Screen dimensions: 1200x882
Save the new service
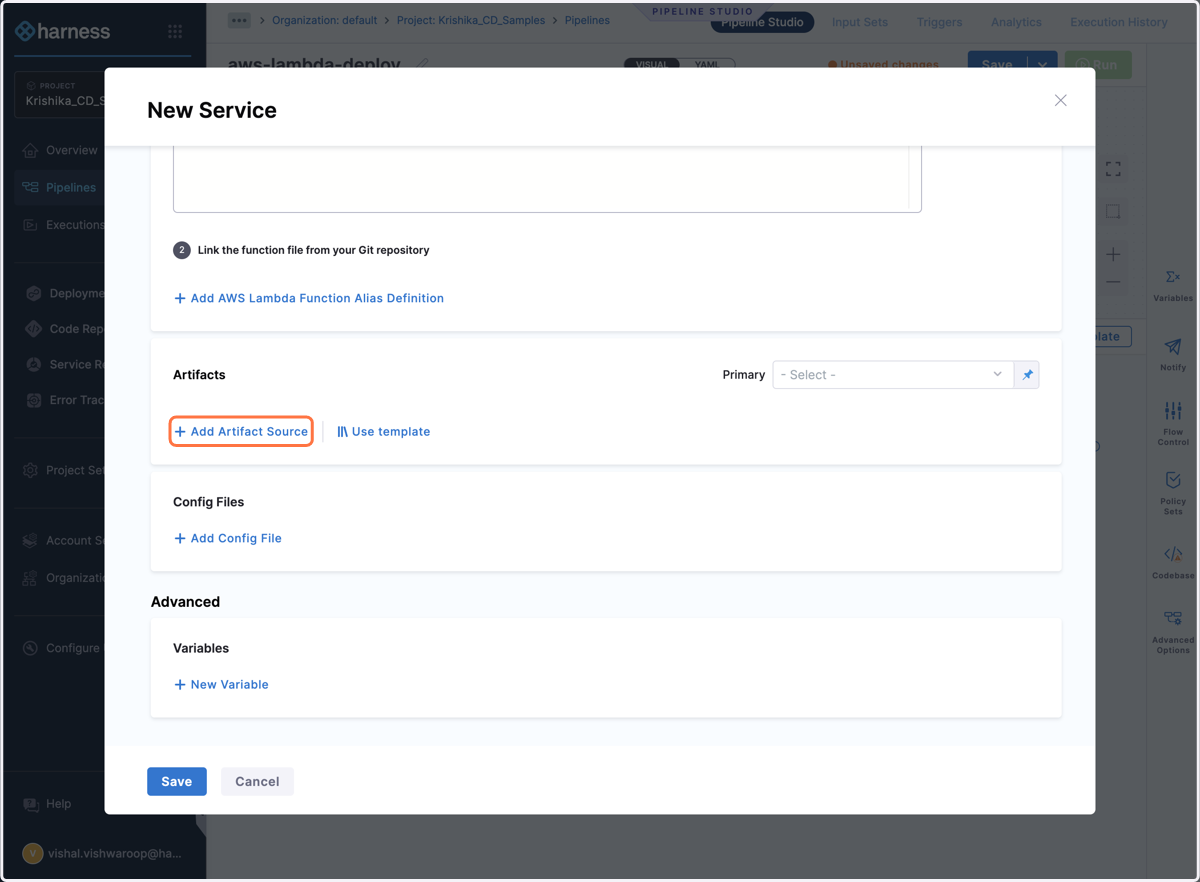click(x=177, y=781)
